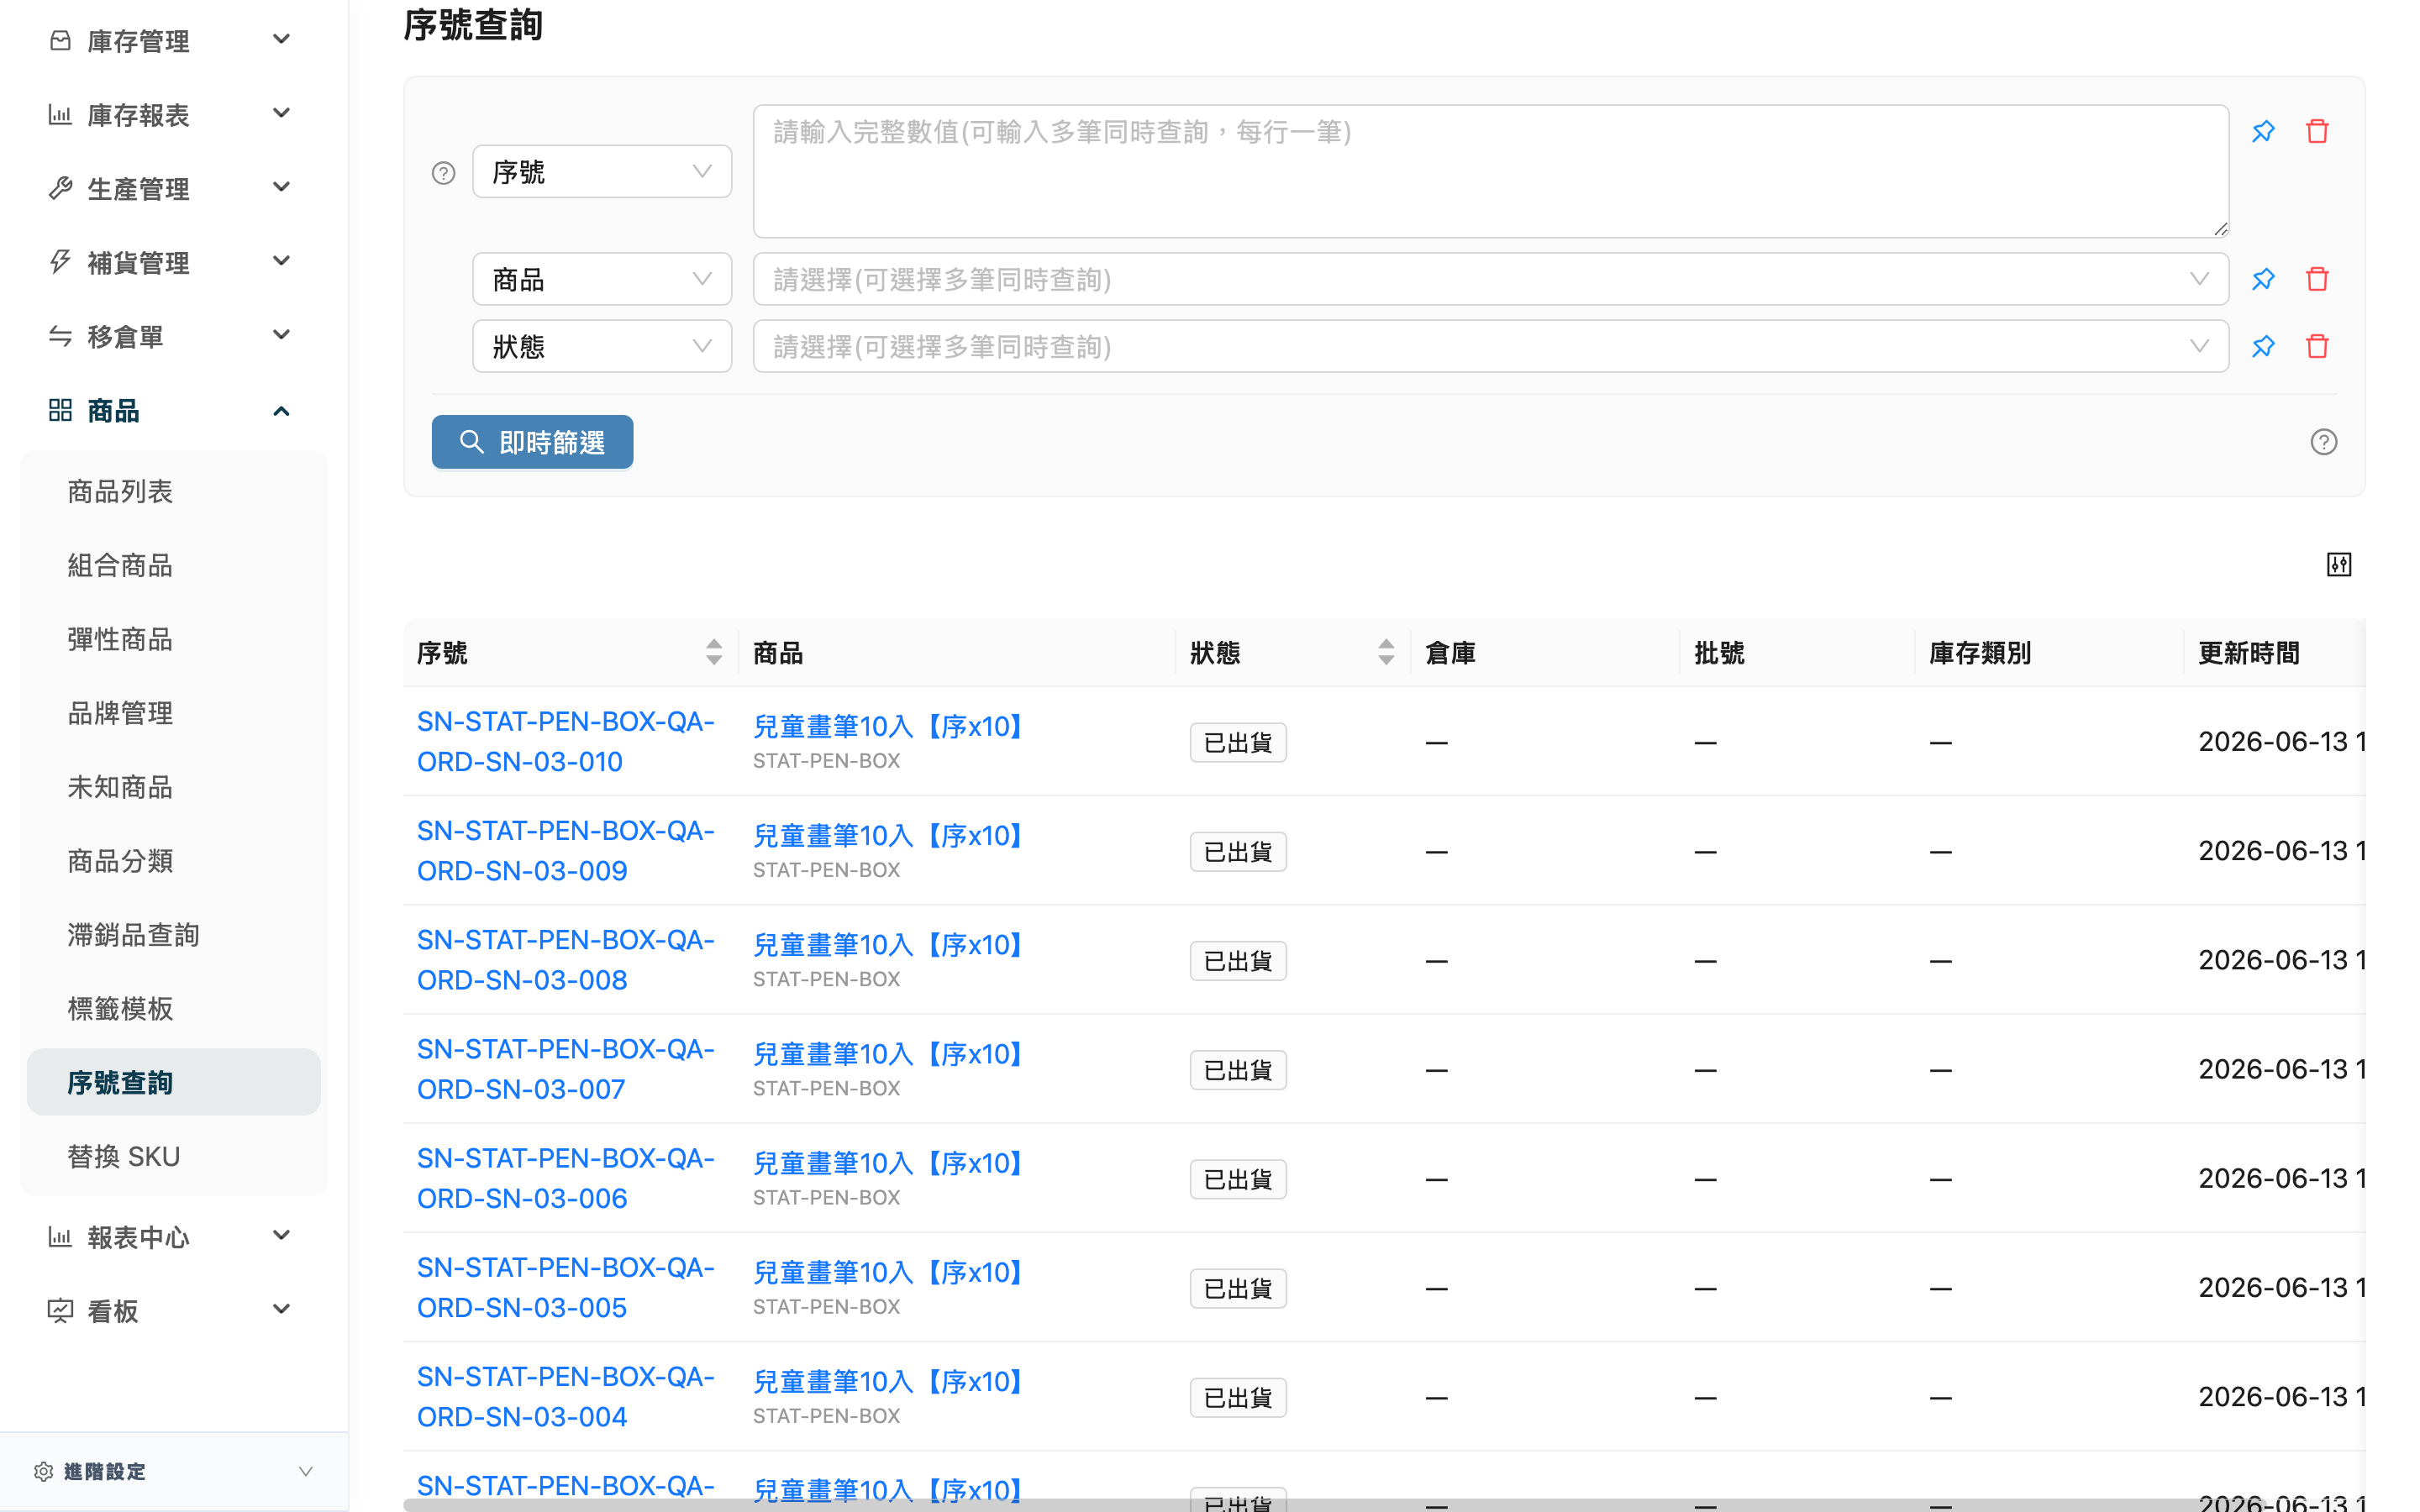
Task: Open filter panel help question mark
Action: (x=2323, y=442)
